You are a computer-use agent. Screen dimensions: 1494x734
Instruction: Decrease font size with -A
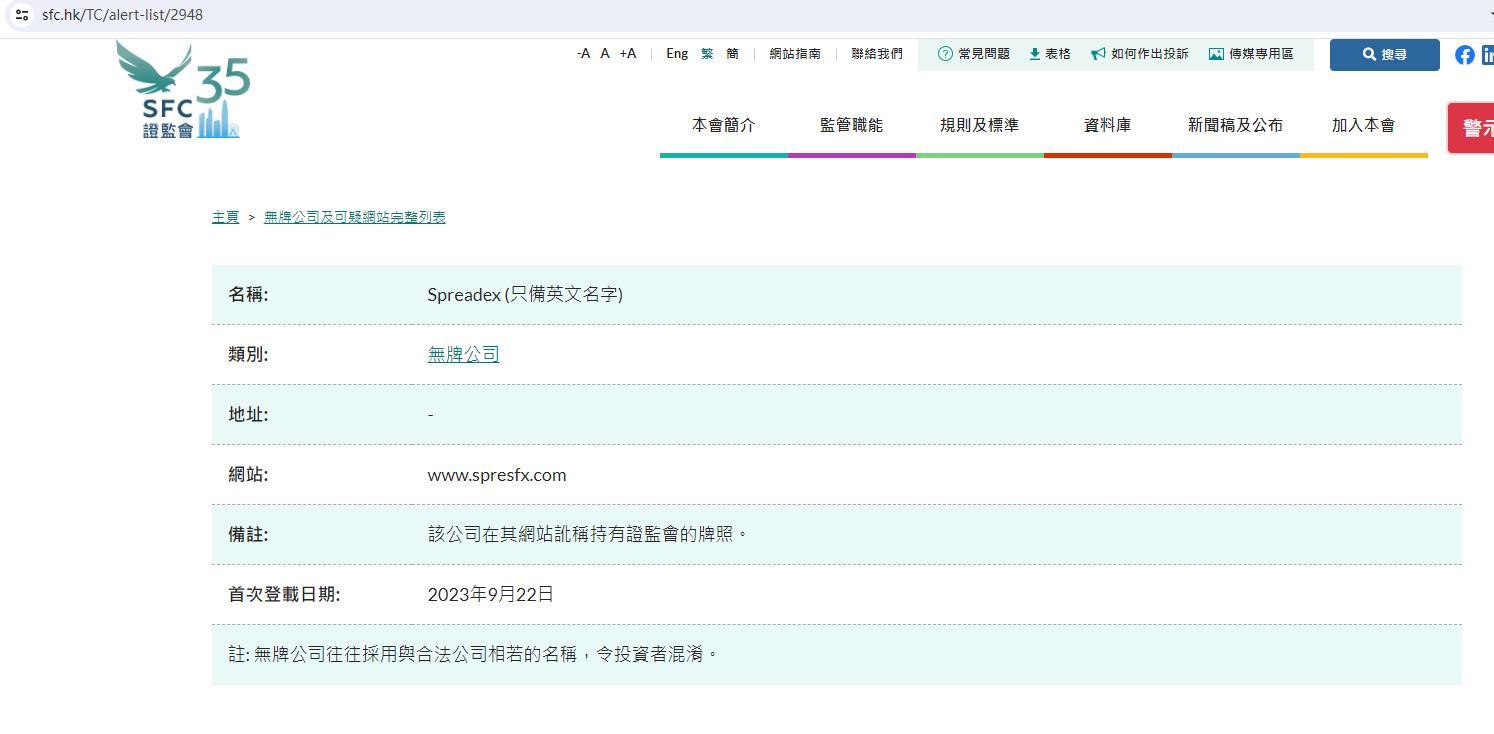pyautogui.click(x=583, y=54)
